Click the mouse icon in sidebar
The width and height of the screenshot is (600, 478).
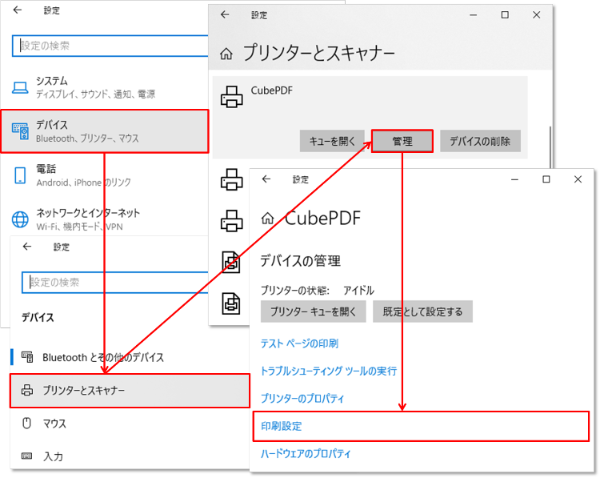point(27,423)
